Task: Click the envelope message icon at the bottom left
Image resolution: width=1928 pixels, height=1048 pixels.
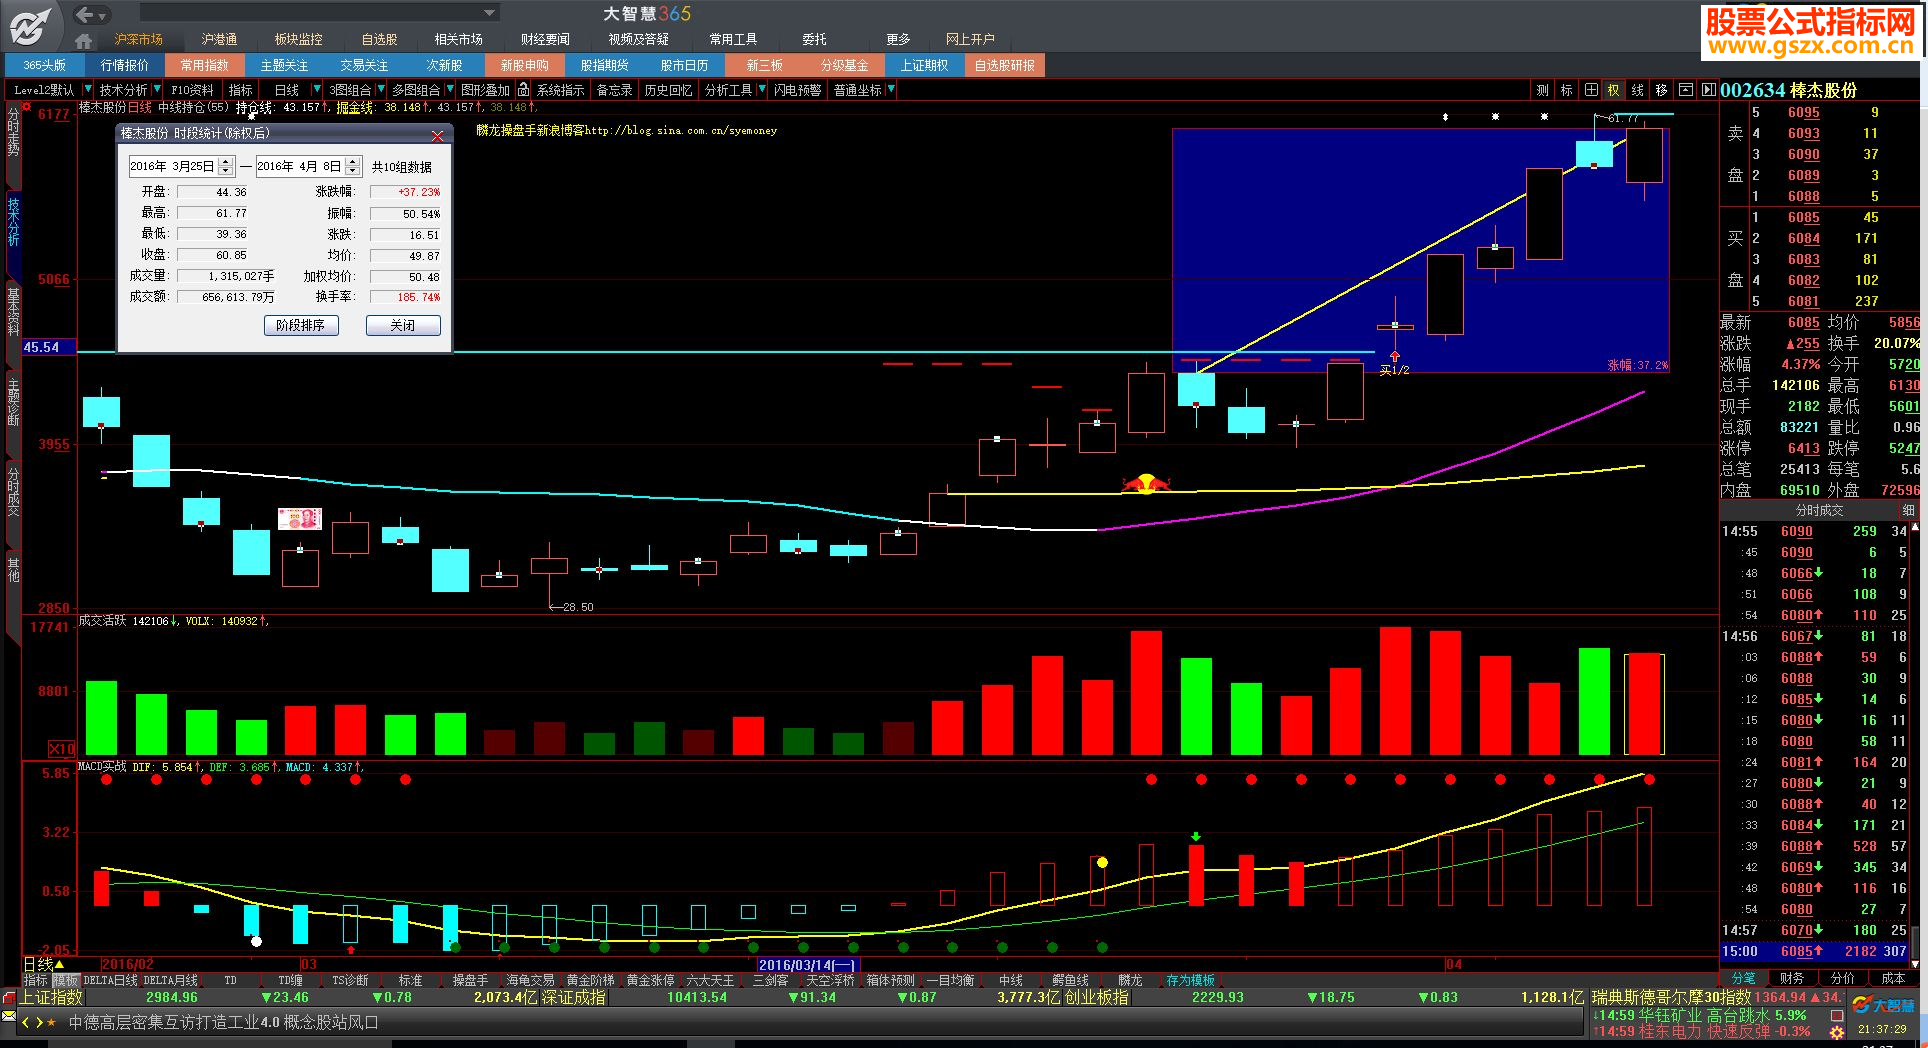Action: [x=9, y=1016]
